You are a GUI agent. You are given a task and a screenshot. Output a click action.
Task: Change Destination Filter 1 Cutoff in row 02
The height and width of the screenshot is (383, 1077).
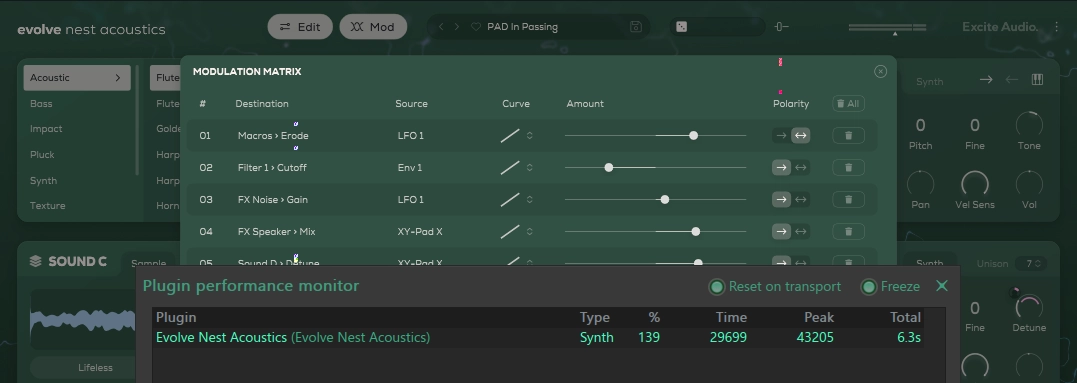[272, 167]
